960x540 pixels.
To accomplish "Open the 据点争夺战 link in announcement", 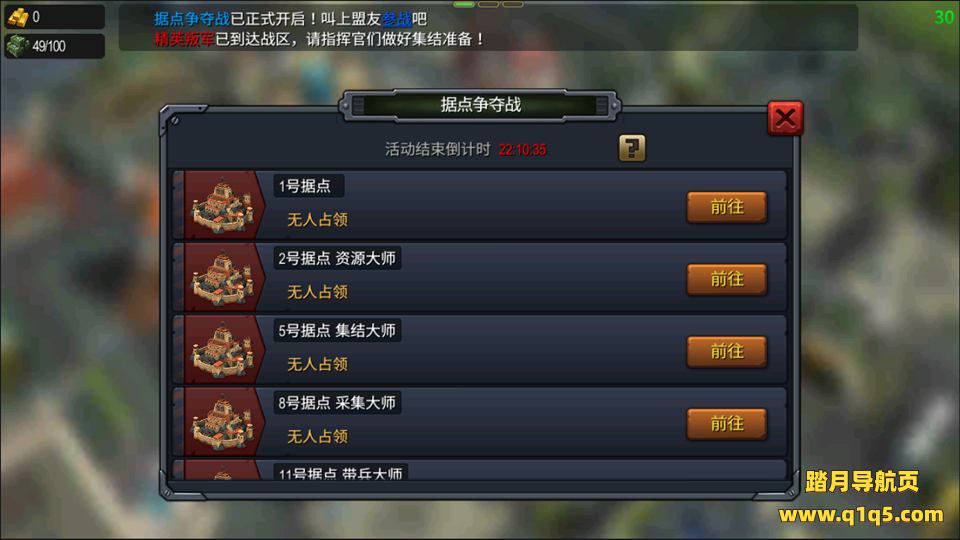I will point(192,19).
